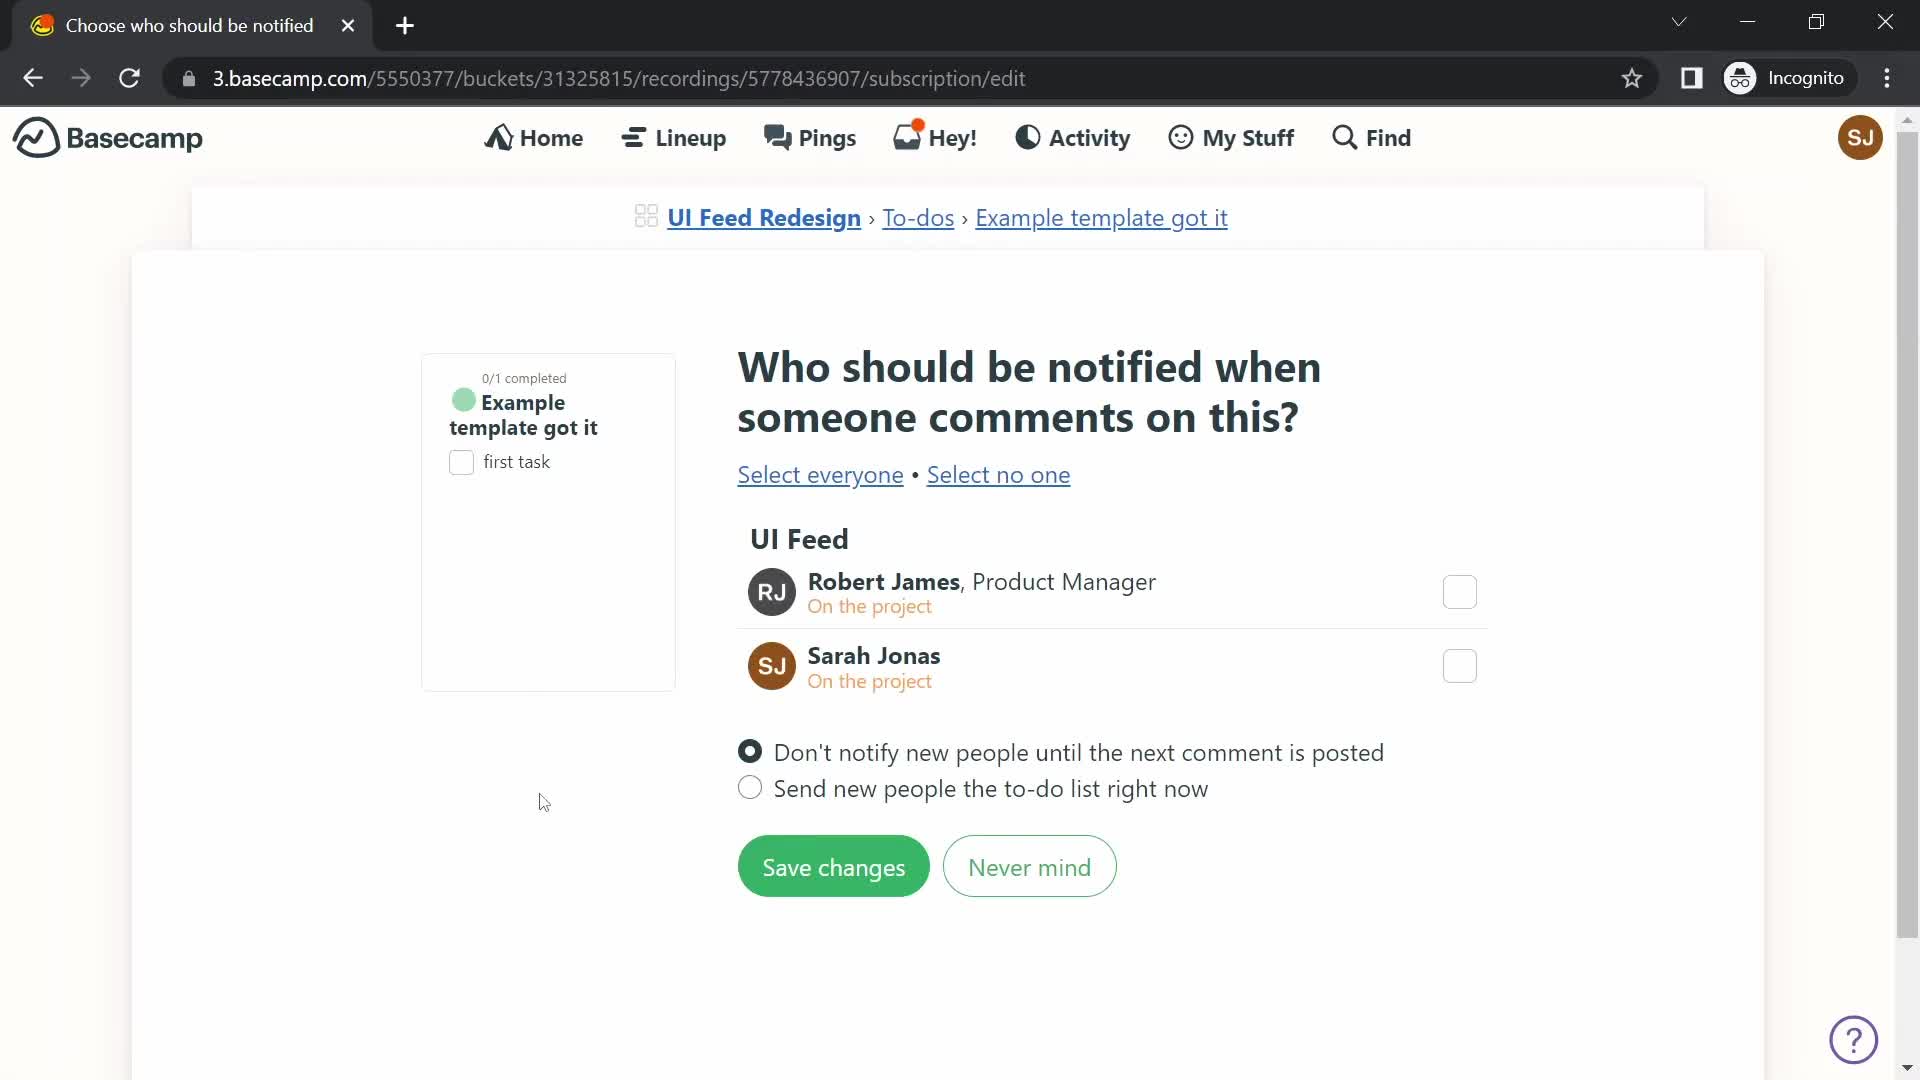Open the Lineup section
The width and height of the screenshot is (1920, 1080).
pyautogui.click(x=674, y=137)
